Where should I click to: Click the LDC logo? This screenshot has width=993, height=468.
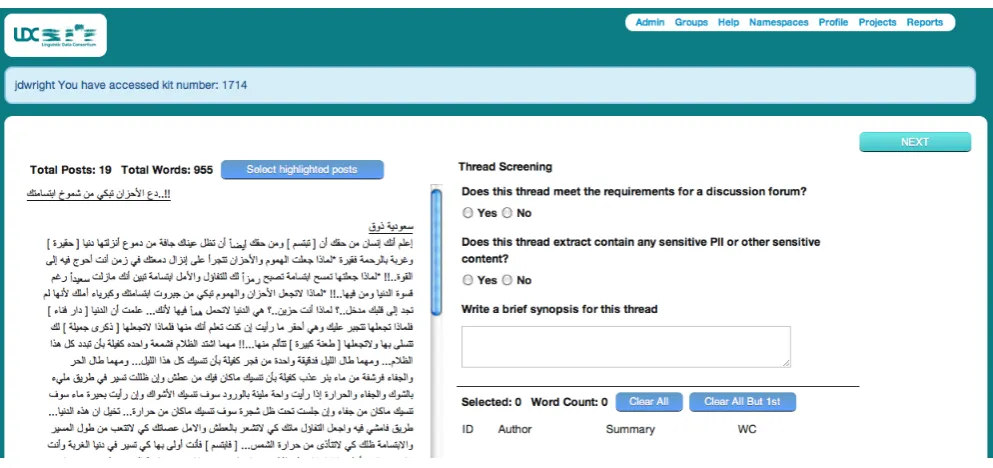pyautogui.click(x=56, y=35)
